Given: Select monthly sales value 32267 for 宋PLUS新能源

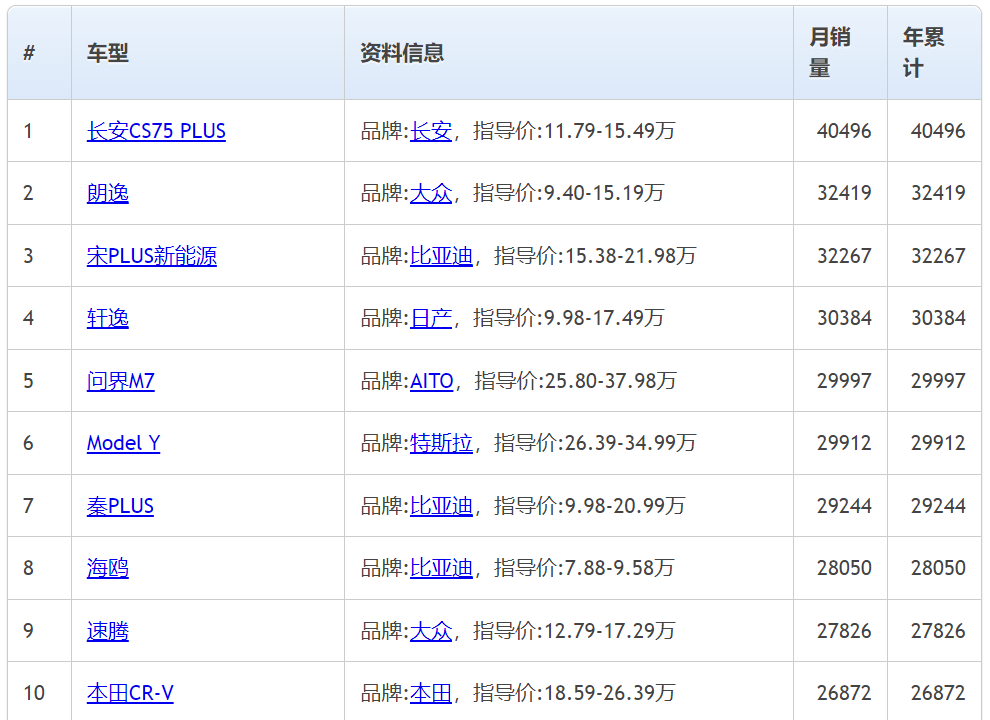Looking at the screenshot, I should (844, 256).
